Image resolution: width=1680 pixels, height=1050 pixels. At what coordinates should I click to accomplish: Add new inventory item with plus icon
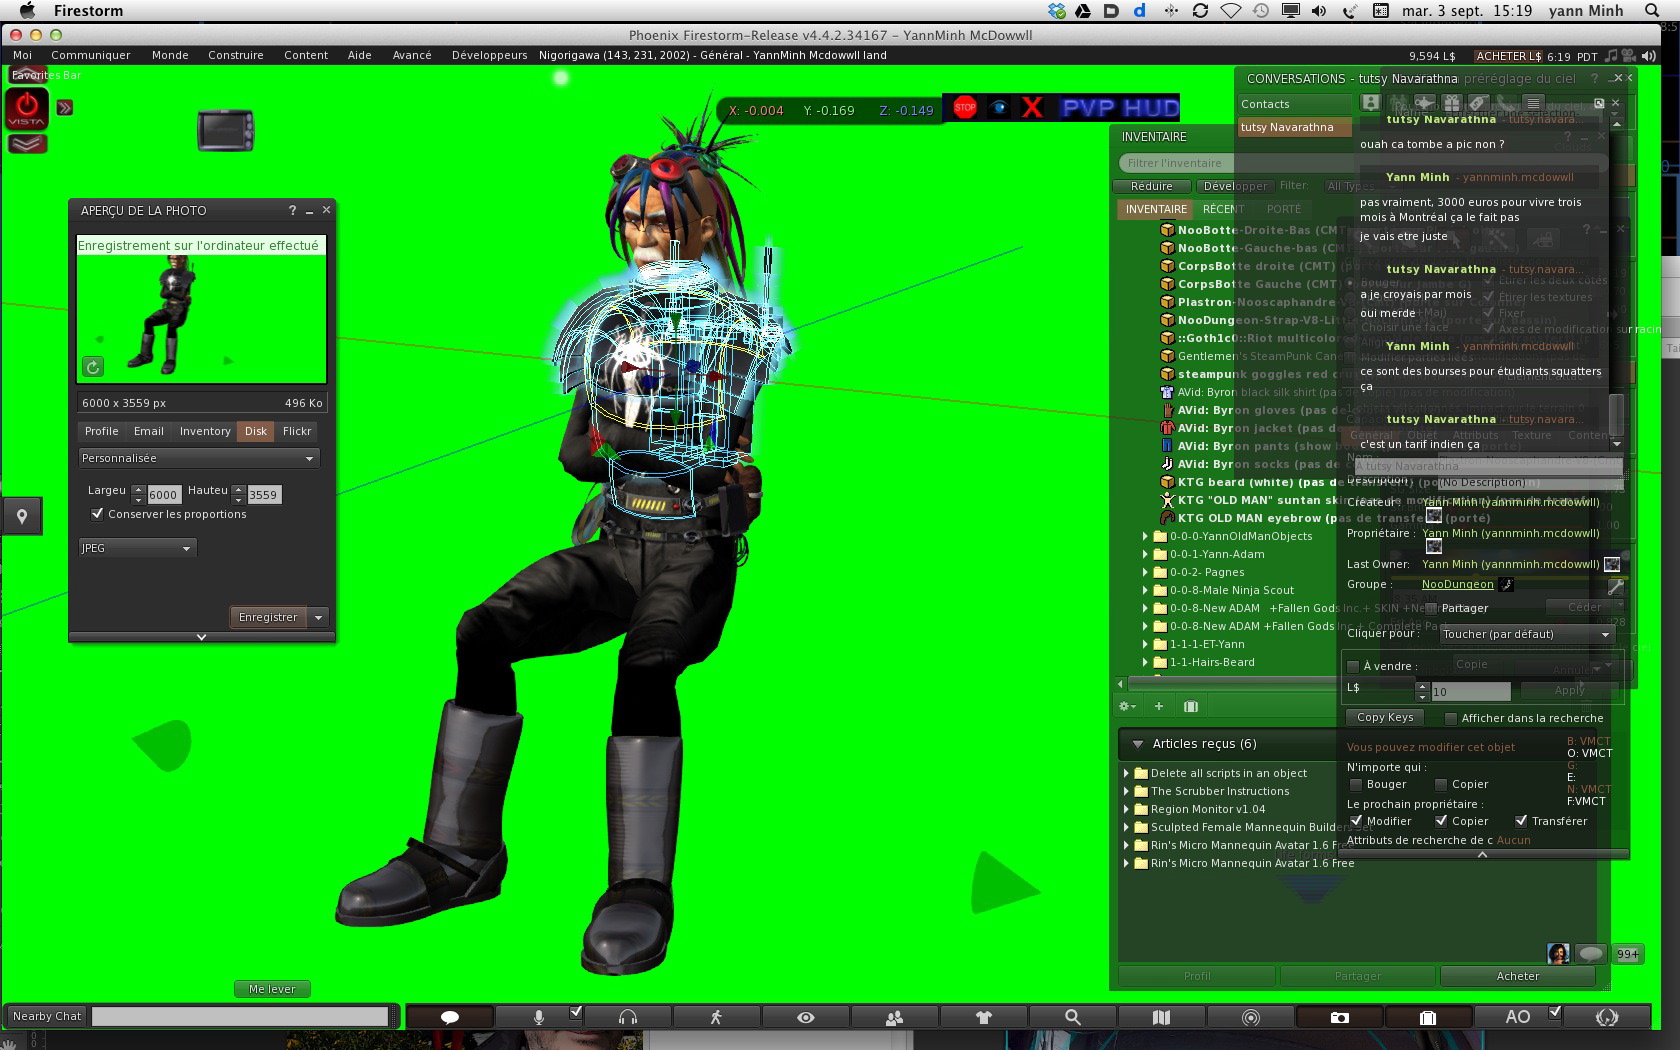(x=1159, y=706)
